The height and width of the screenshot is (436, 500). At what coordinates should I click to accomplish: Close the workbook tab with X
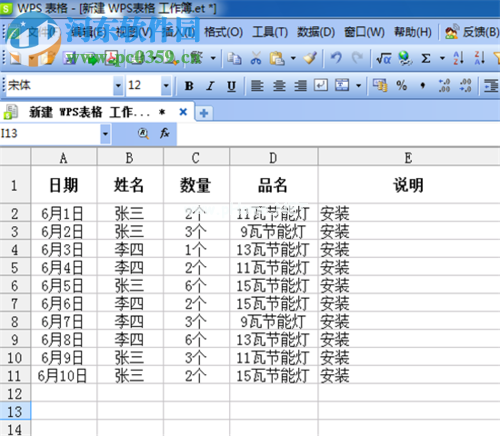tap(183, 112)
